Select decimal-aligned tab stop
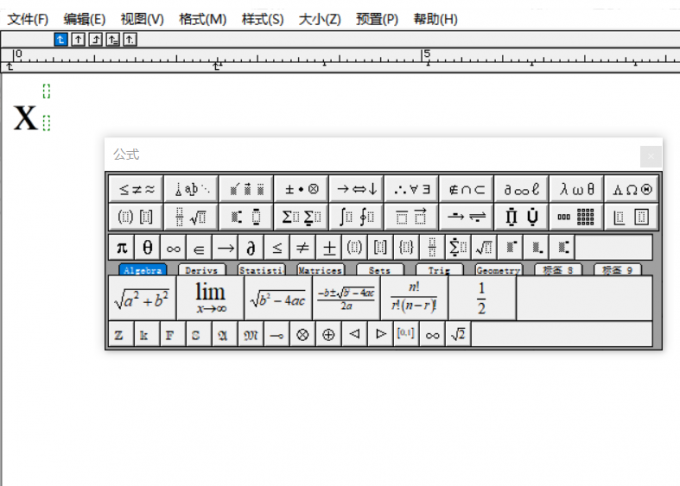680x486 pixels. tap(130, 39)
